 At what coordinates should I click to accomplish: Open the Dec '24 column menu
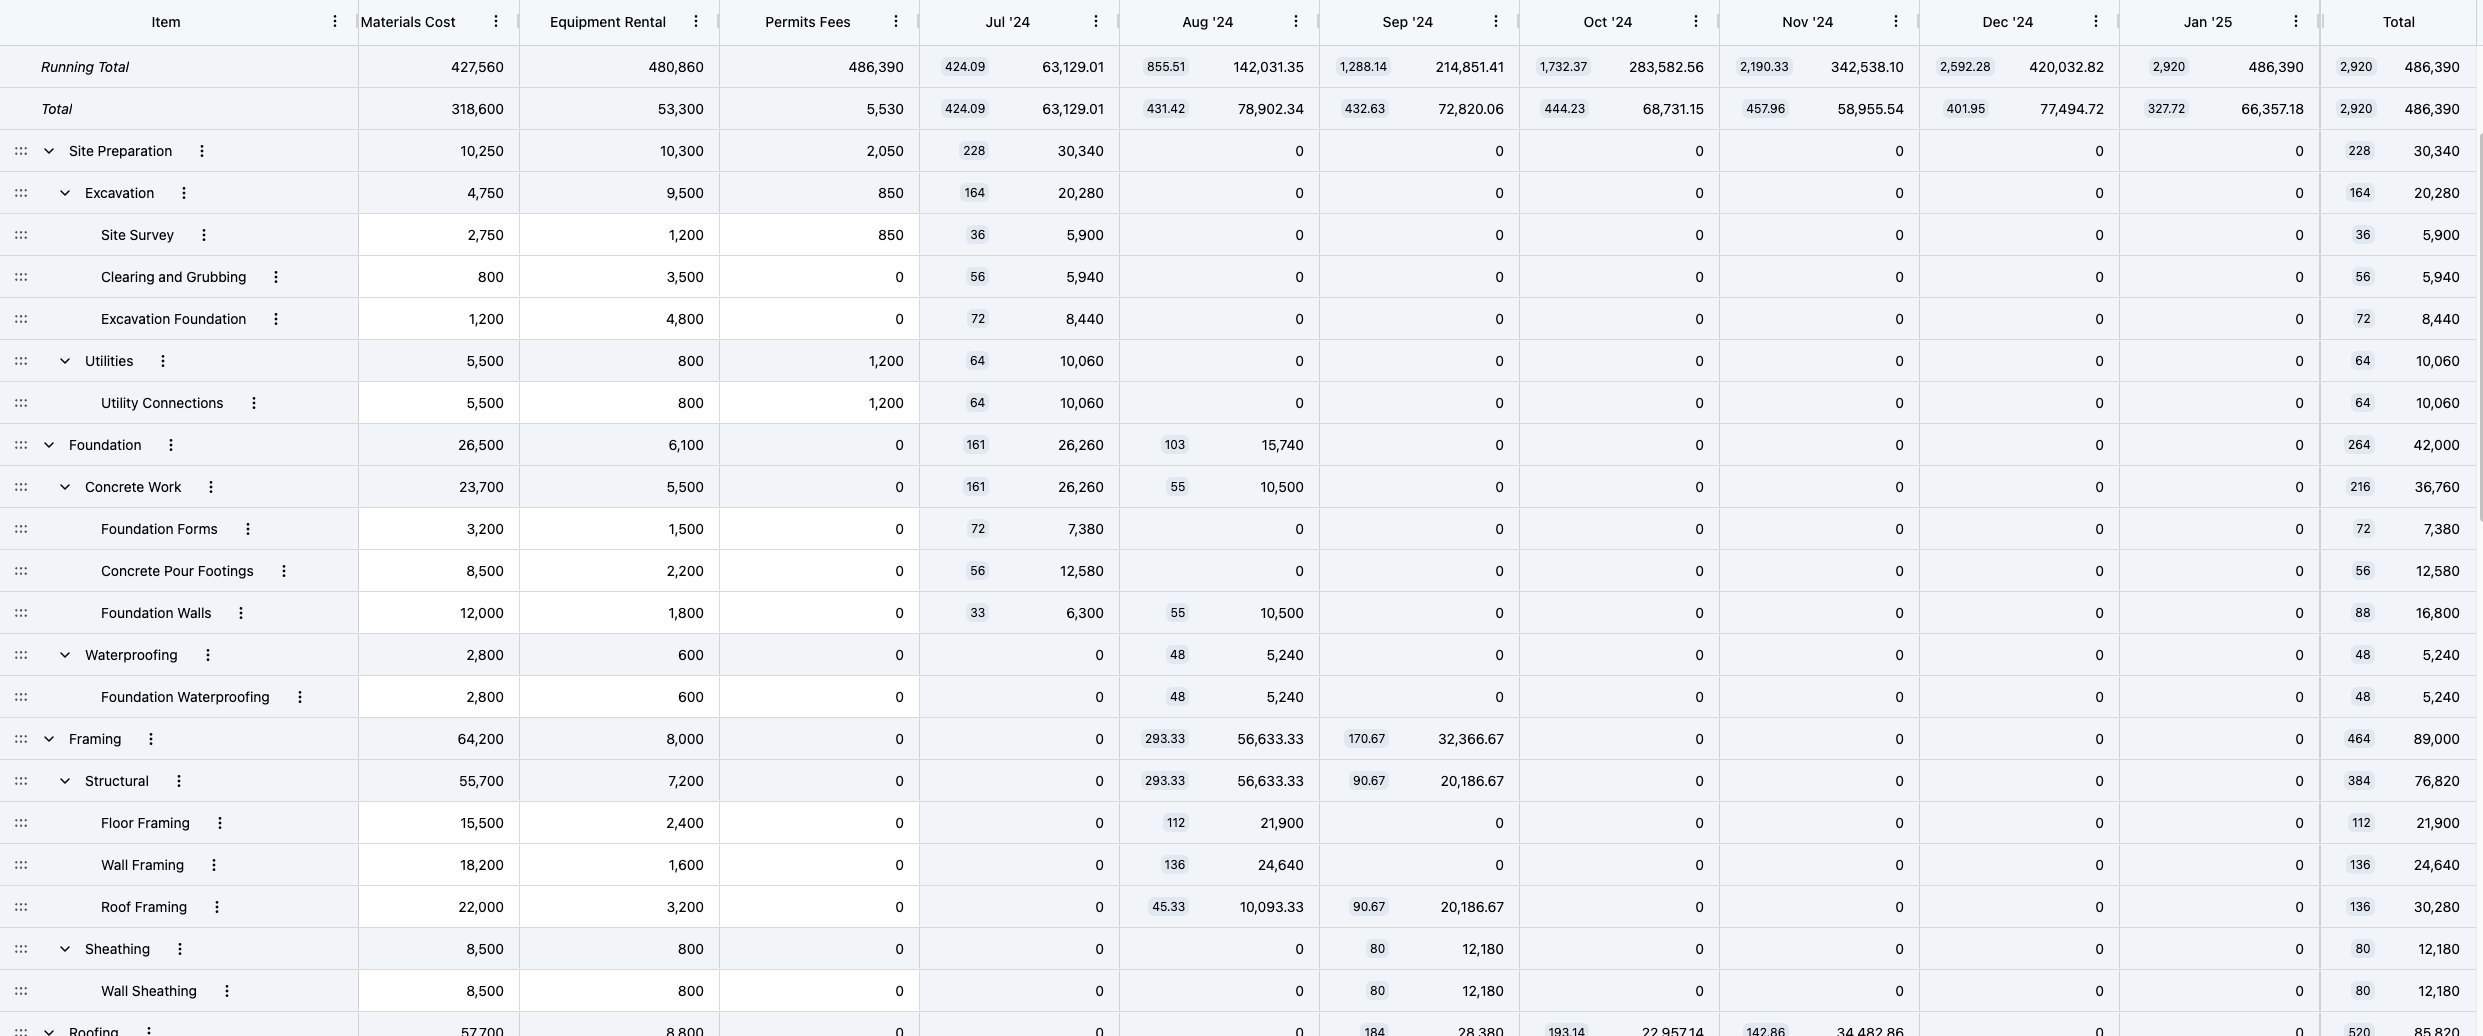pos(2096,21)
